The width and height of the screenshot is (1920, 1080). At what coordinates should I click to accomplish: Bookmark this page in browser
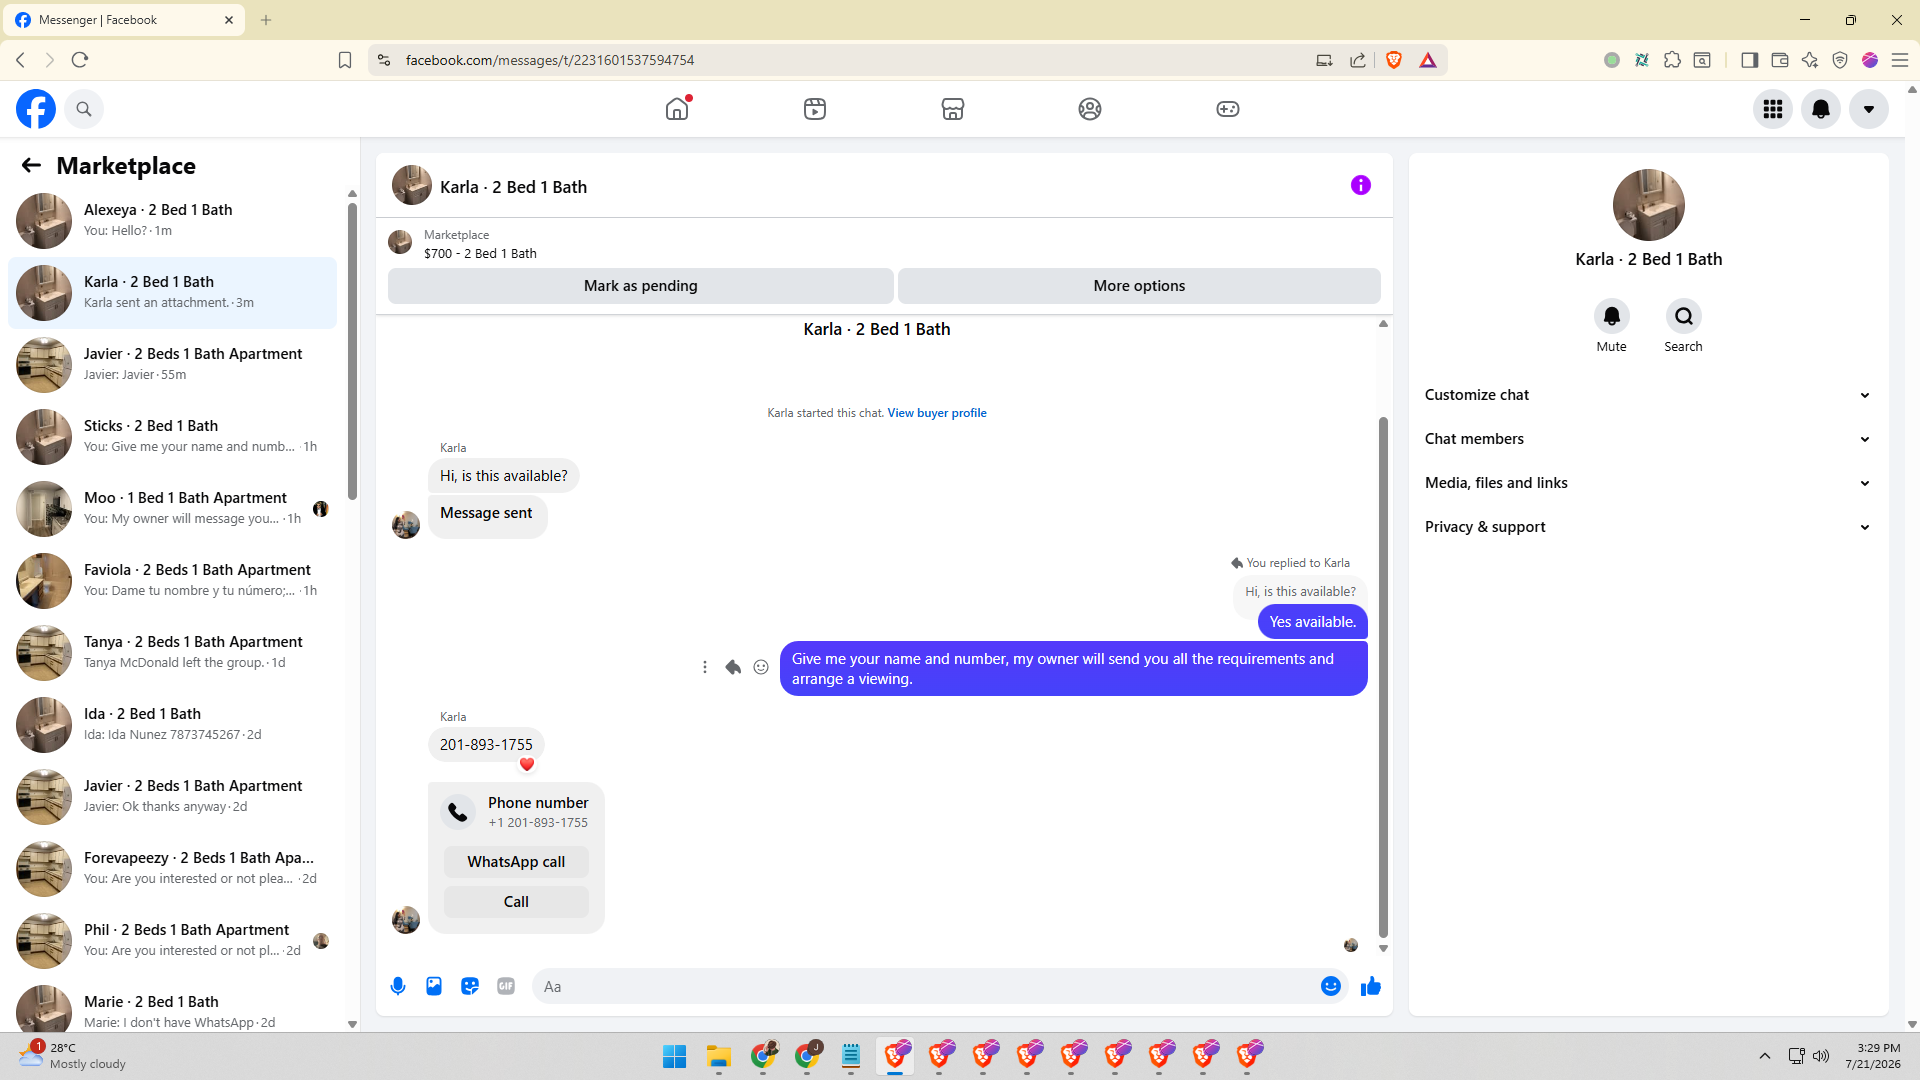point(345,60)
